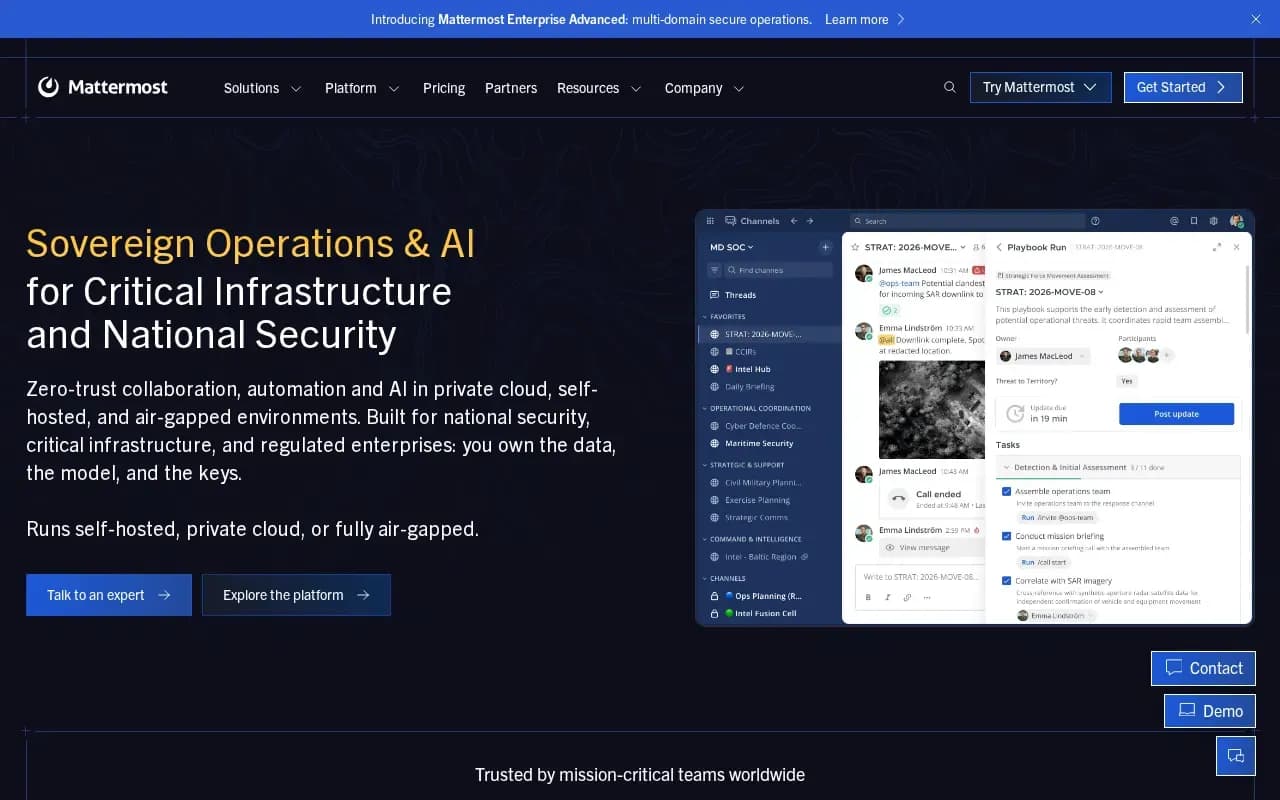Click the channel filter icon beside Find channels
Screen dimensions: 1280x800
[x=714, y=270]
